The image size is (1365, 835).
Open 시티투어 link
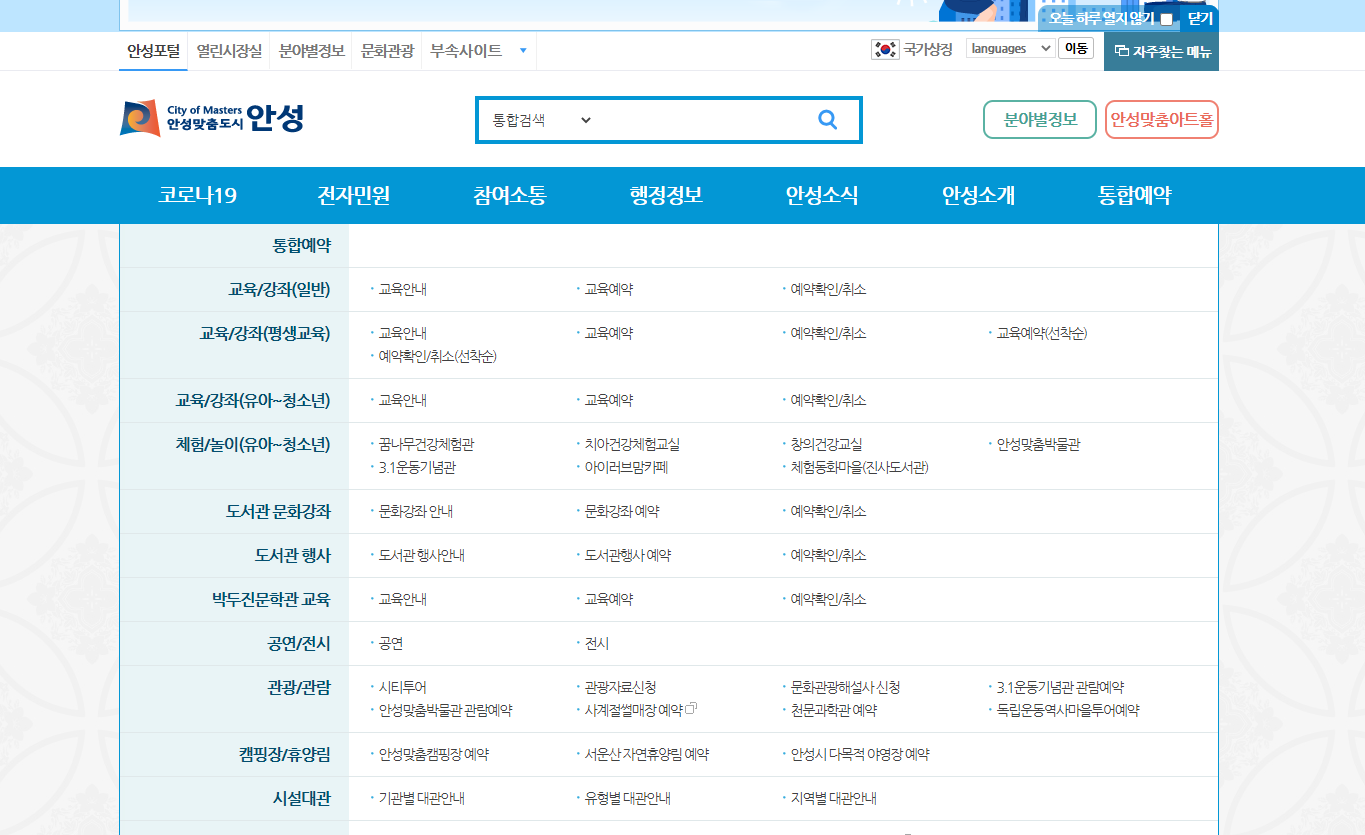[x=403, y=687]
